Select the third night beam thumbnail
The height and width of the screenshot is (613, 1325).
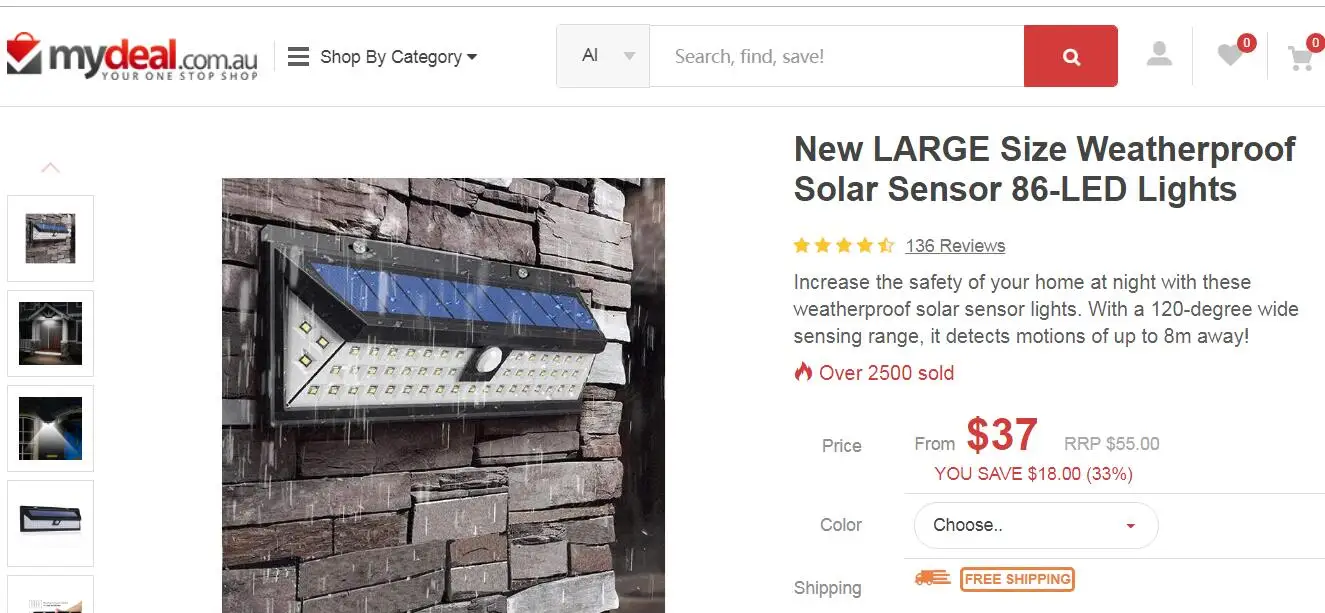pyautogui.click(x=50, y=428)
